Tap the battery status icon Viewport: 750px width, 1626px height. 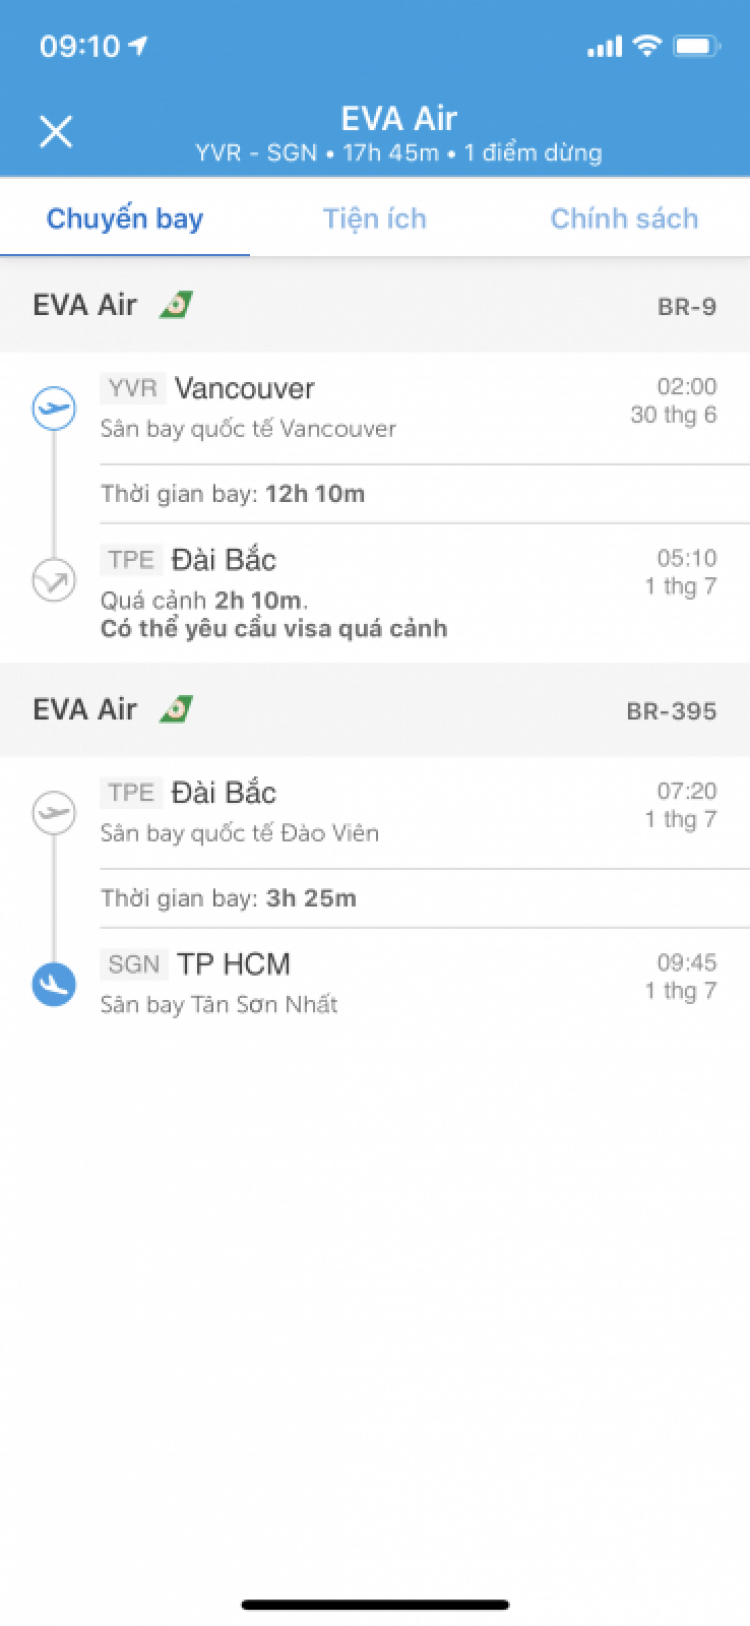click(x=697, y=46)
